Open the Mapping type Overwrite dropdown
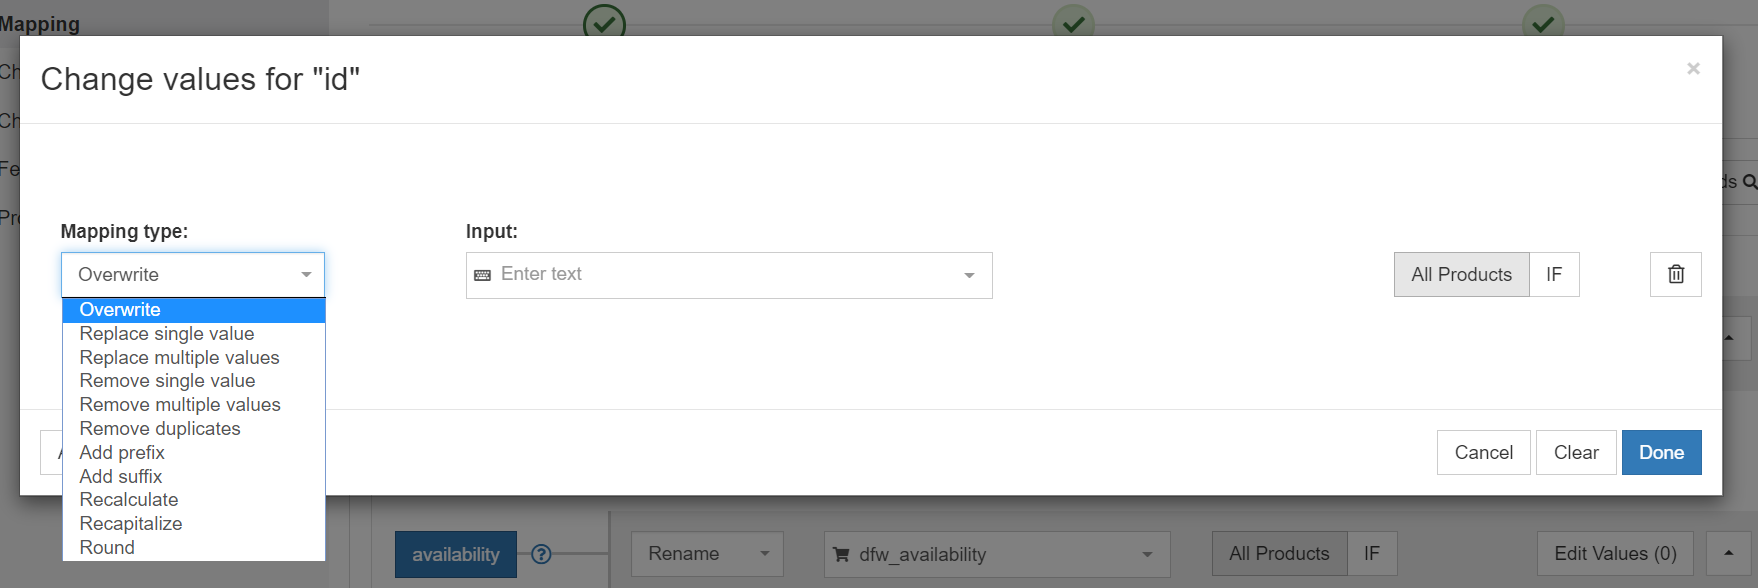Viewport: 1758px width, 588px height. (193, 274)
